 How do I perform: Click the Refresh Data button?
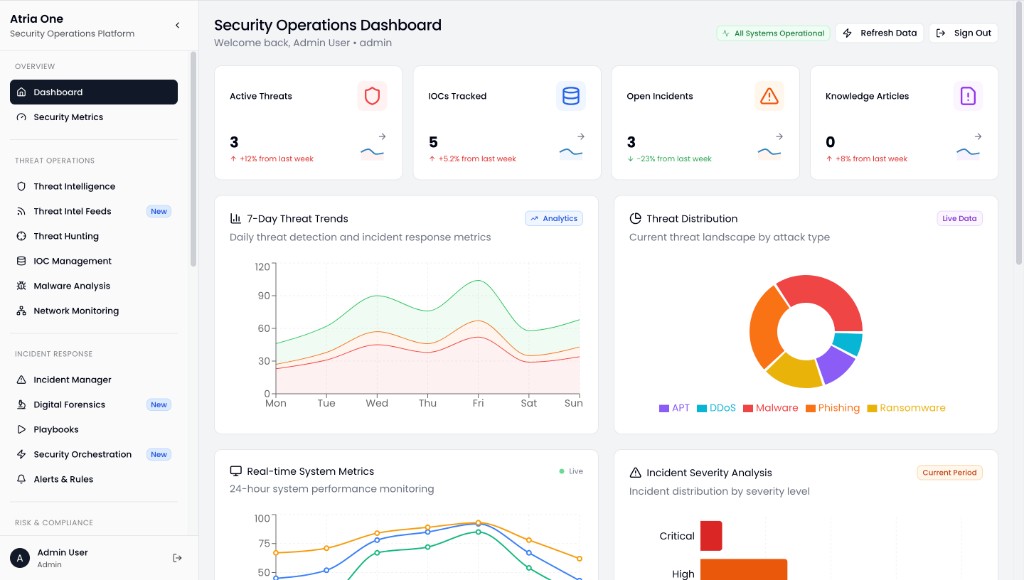879,32
